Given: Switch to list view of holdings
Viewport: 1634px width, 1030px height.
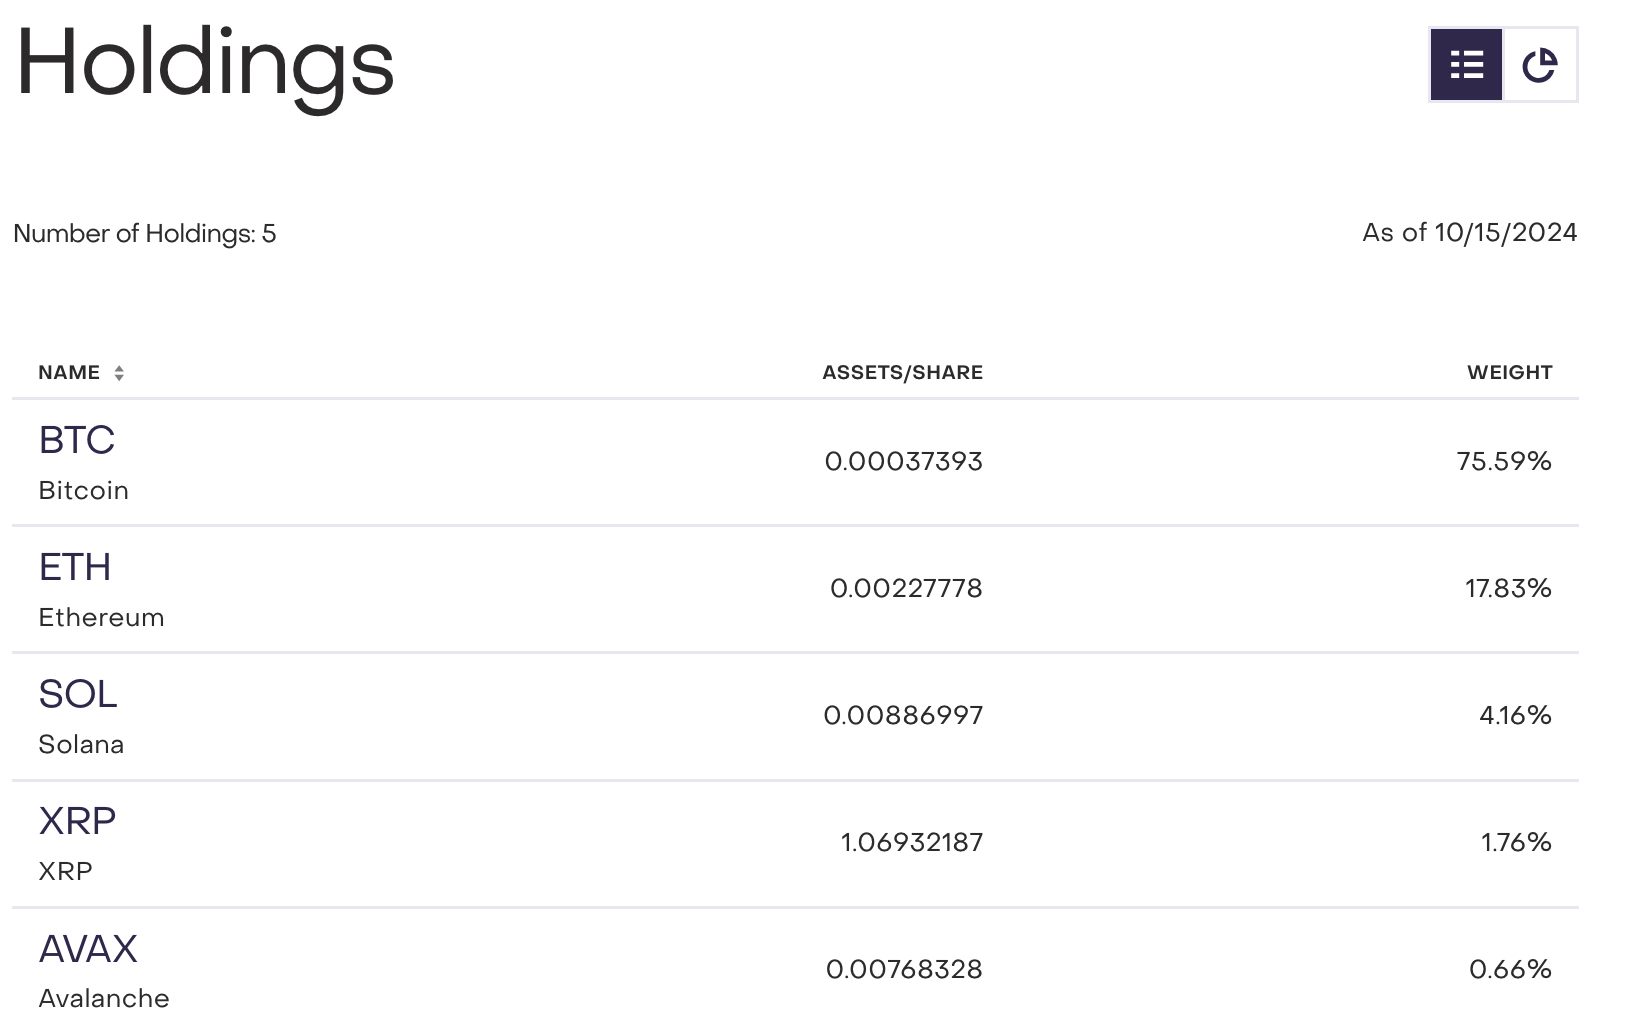Looking at the screenshot, I should (1466, 65).
